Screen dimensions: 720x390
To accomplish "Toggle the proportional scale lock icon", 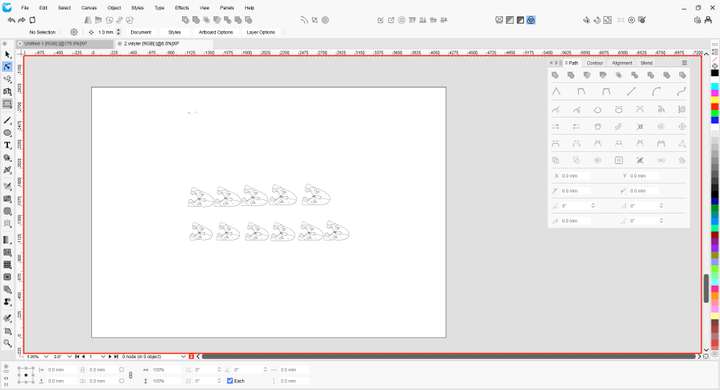I will tap(130, 375).
